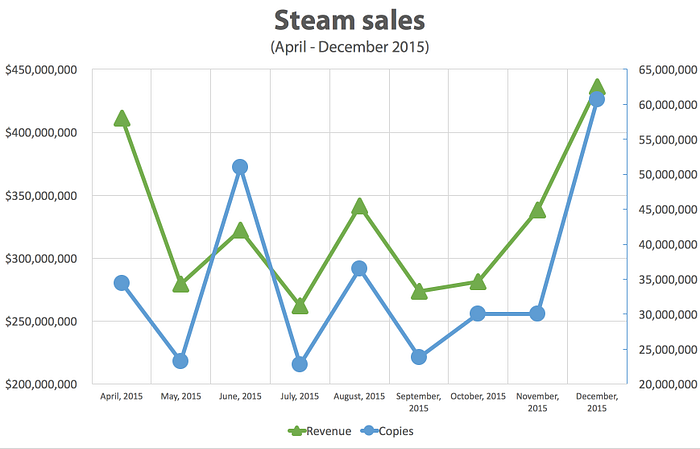The image size is (700, 449).
Task: Click the April - December 2015 subtitle
Action: pos(350,47)
